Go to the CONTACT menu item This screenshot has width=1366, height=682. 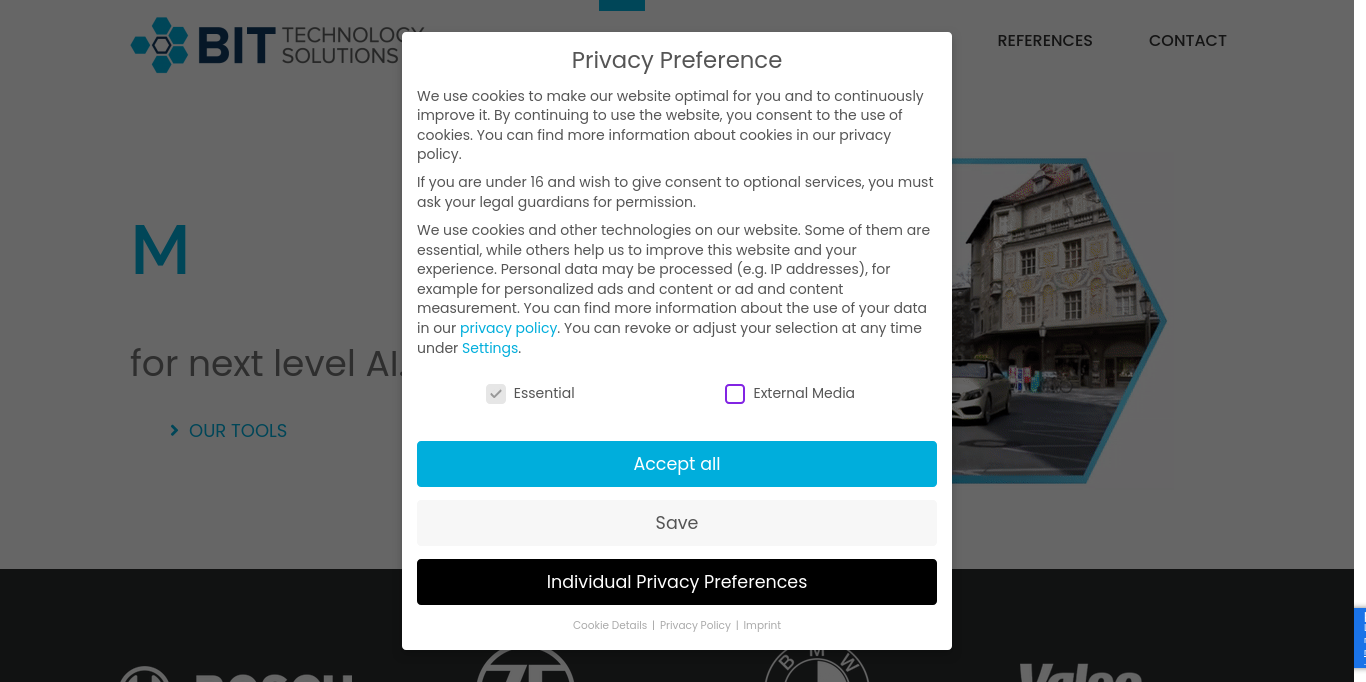(x=1187, y=41)
